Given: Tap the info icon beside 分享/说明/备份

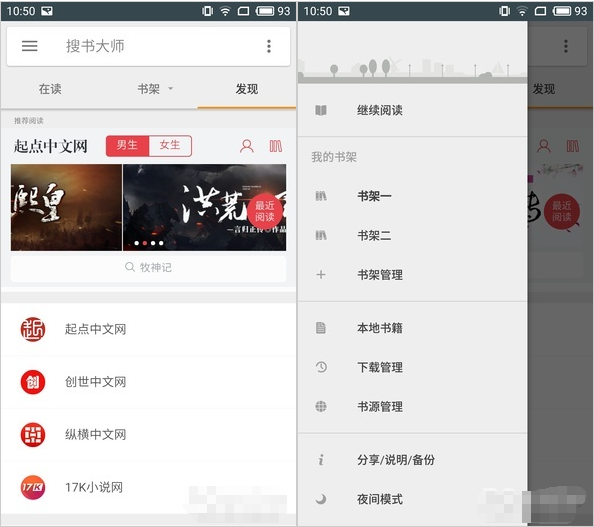Looking at the screenshot, I should (321, 460).
